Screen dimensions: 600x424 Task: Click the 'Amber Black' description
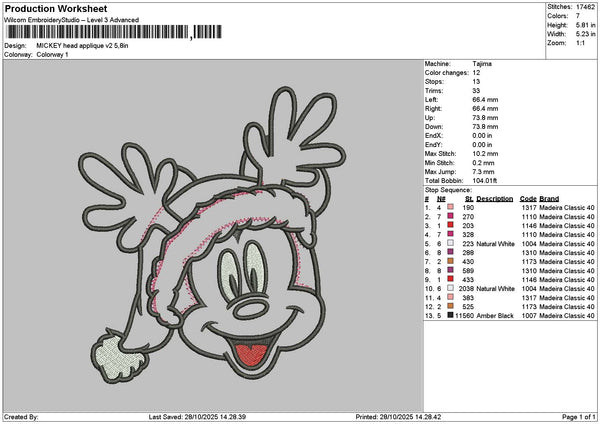click(x=495, y=316)
